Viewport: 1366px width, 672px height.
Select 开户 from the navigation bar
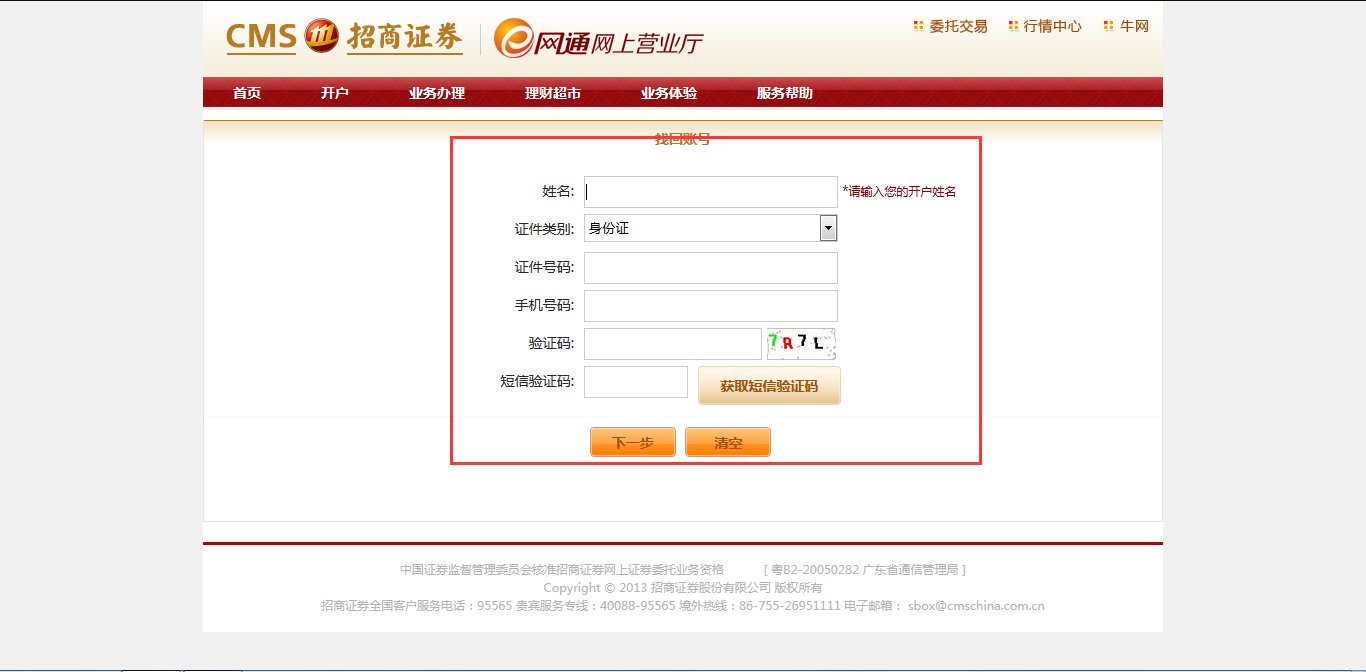coord(335,92)
